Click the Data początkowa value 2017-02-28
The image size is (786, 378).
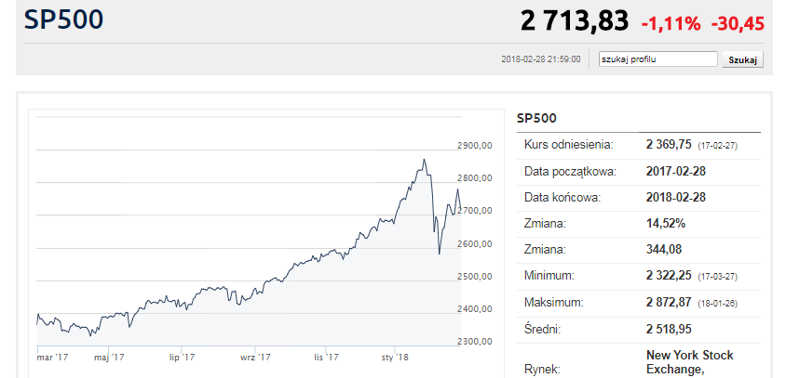(x=676, y=171)
